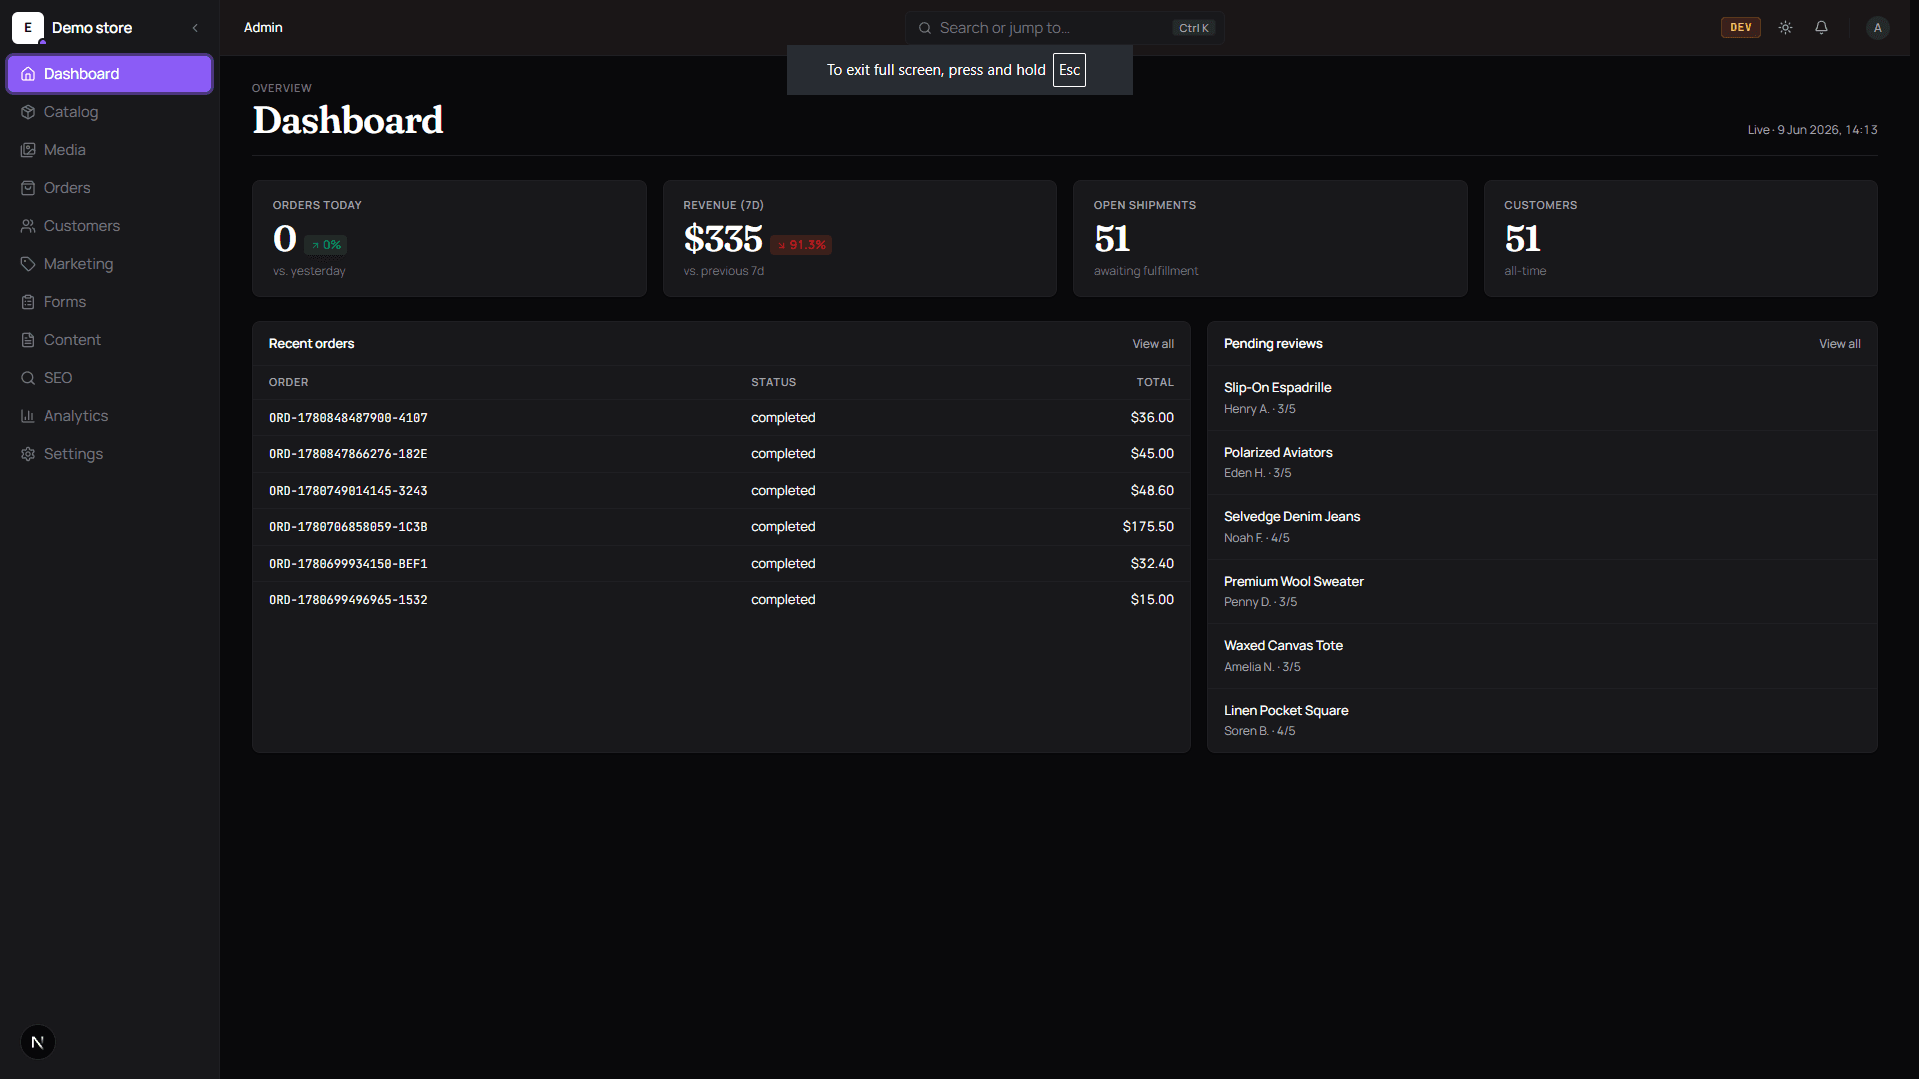The image size is (1919, 1079).
Task: Click the Customers 51 all-time card
Action: point(1681,238)
